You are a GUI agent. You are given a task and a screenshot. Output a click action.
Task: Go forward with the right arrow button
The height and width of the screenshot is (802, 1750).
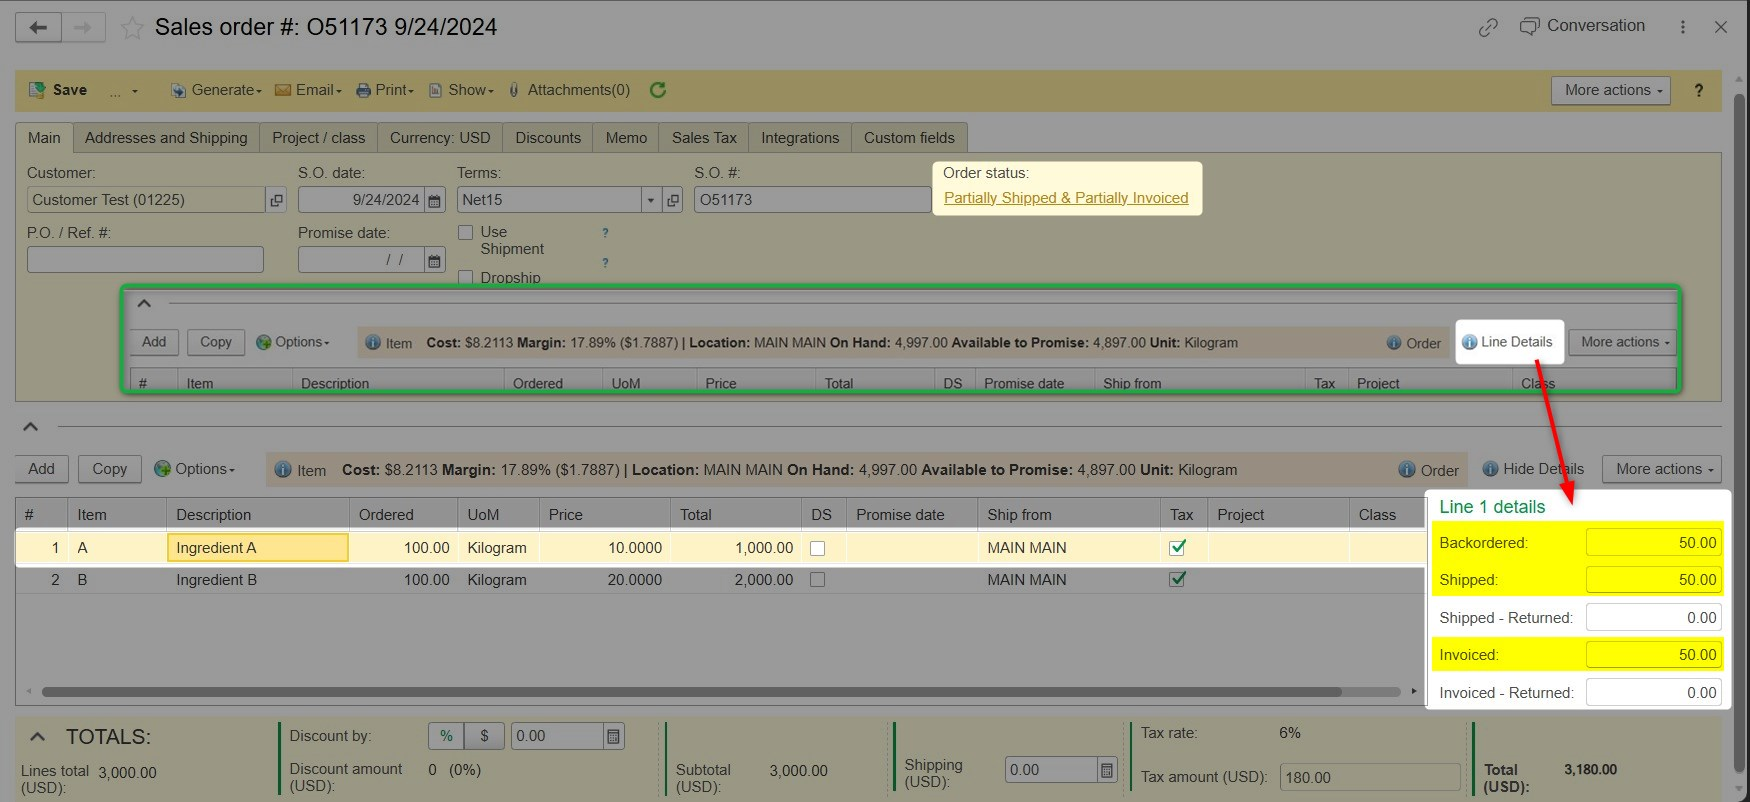coord(84,27)
